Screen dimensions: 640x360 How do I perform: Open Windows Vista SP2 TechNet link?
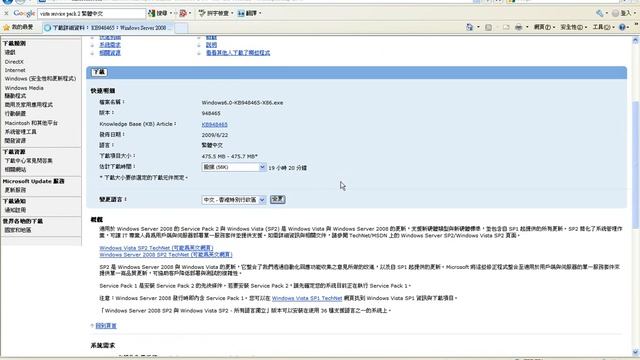(156, 248)
